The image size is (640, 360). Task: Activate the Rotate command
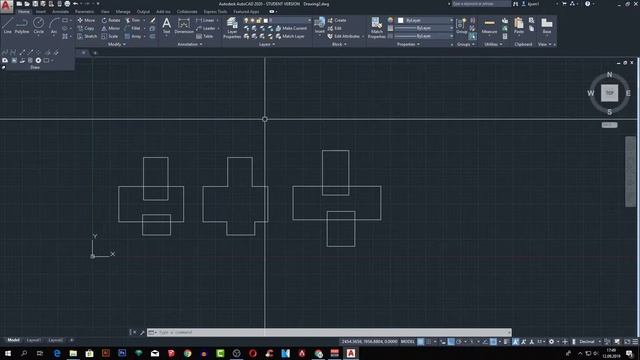[x=111, y=20]
